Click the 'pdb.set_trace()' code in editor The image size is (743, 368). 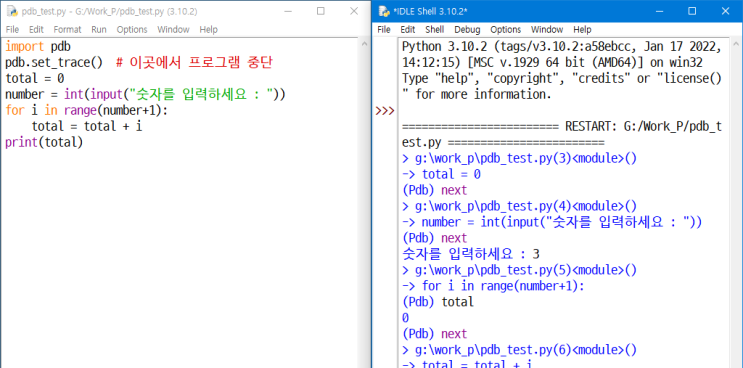tap(54, 63)
